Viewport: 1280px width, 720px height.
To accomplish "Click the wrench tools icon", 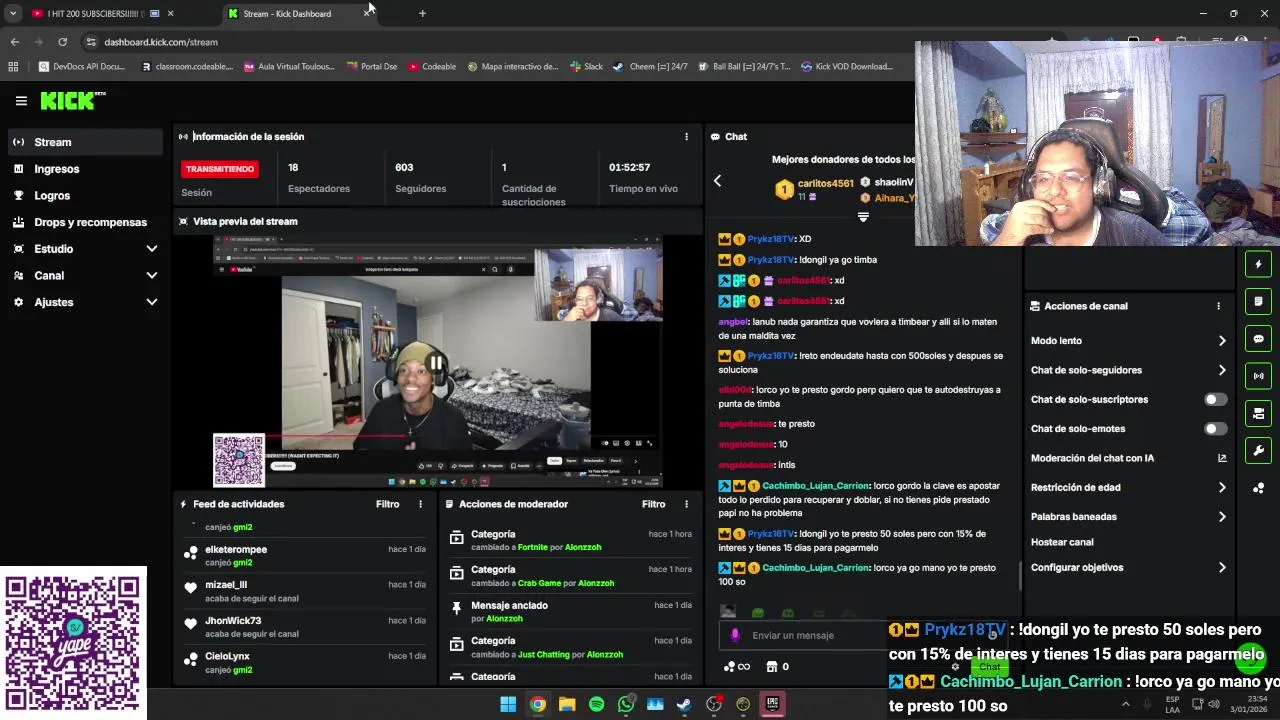I will [1258, 450].
